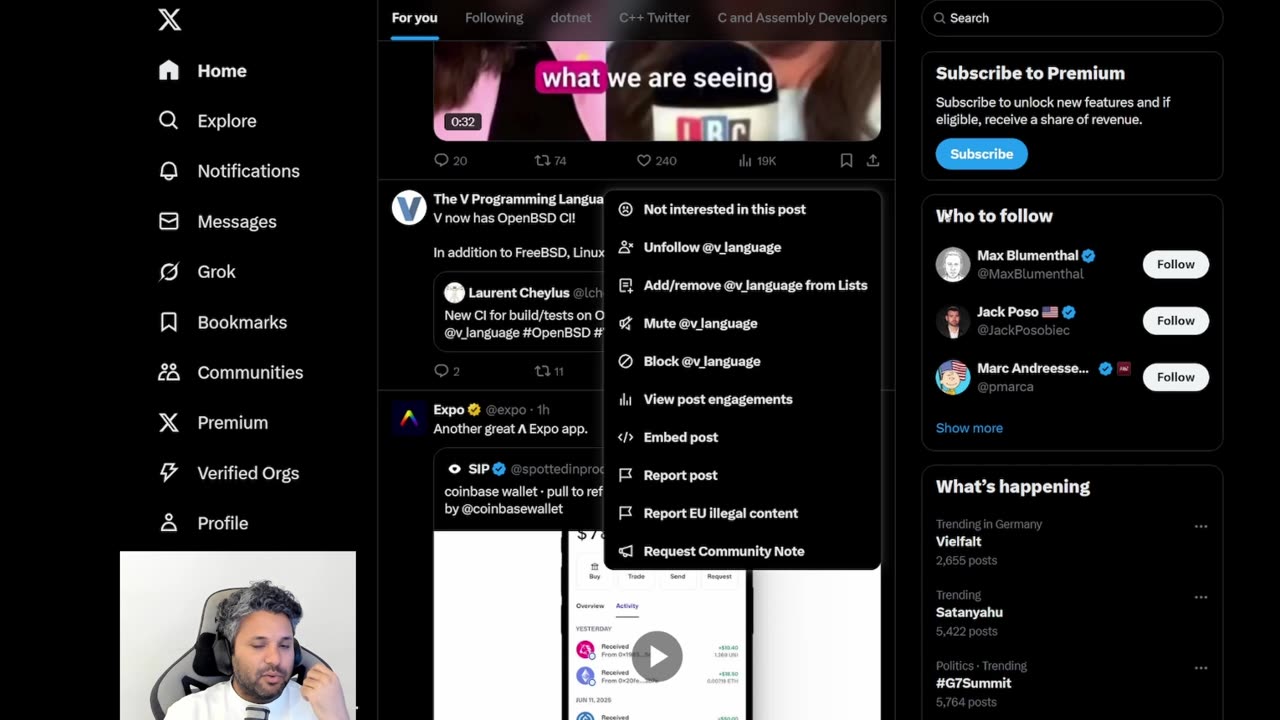The image size is (1280, 720).
Task: Switch to the C++ Twitter tab
Action: point(654,18)
